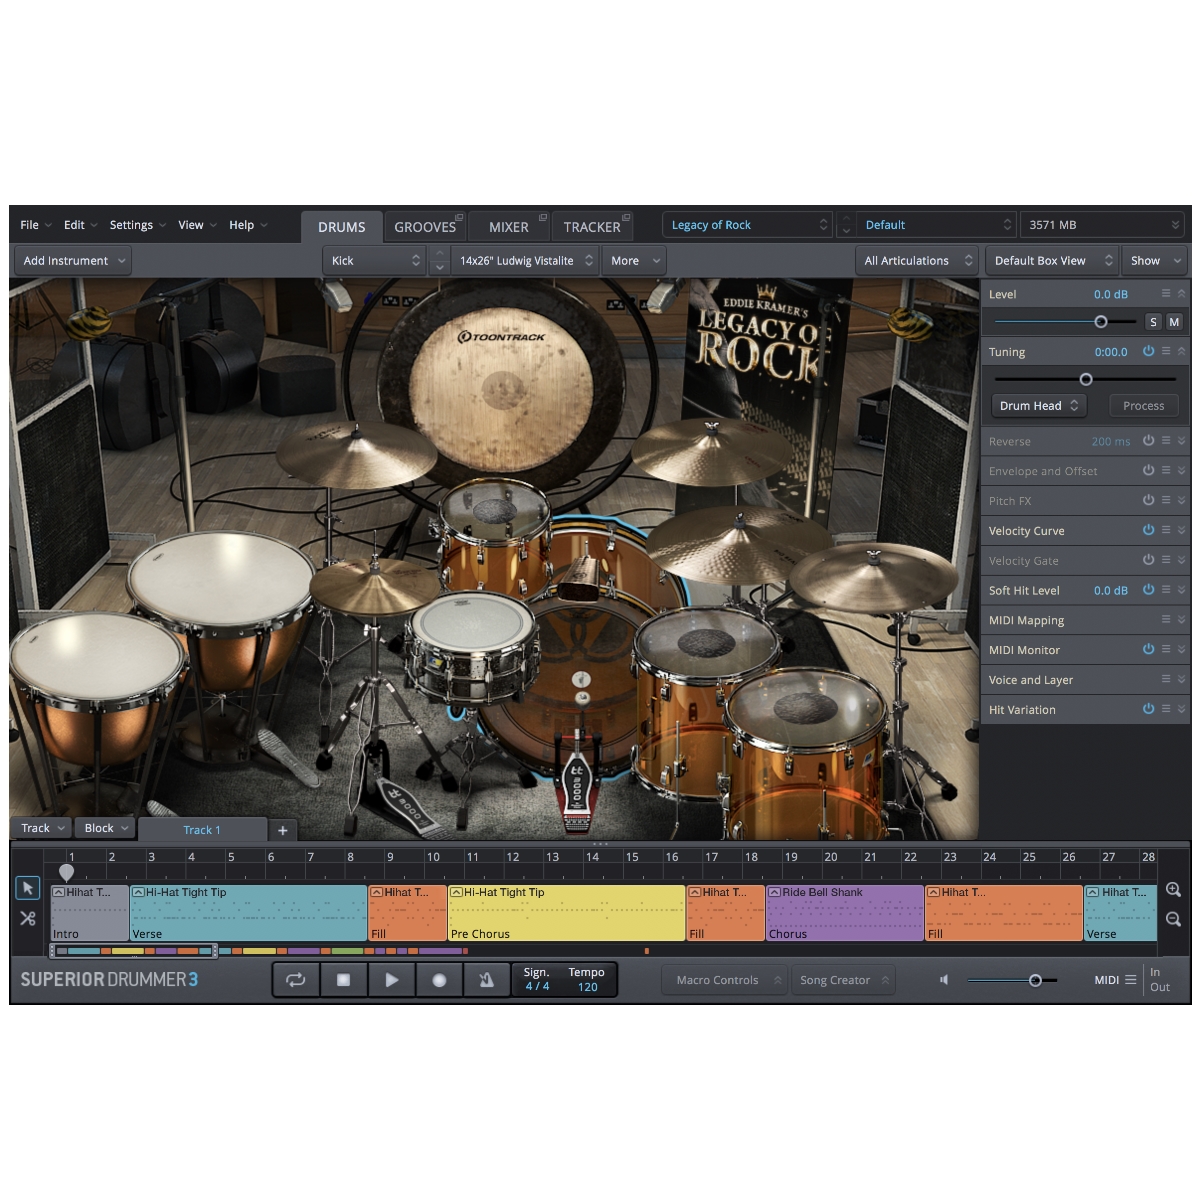Click the Show button

click(x=1155, y=261)
